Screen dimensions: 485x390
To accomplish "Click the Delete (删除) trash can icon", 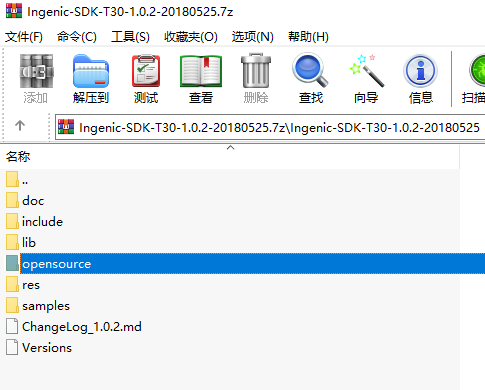I will 256,71.
